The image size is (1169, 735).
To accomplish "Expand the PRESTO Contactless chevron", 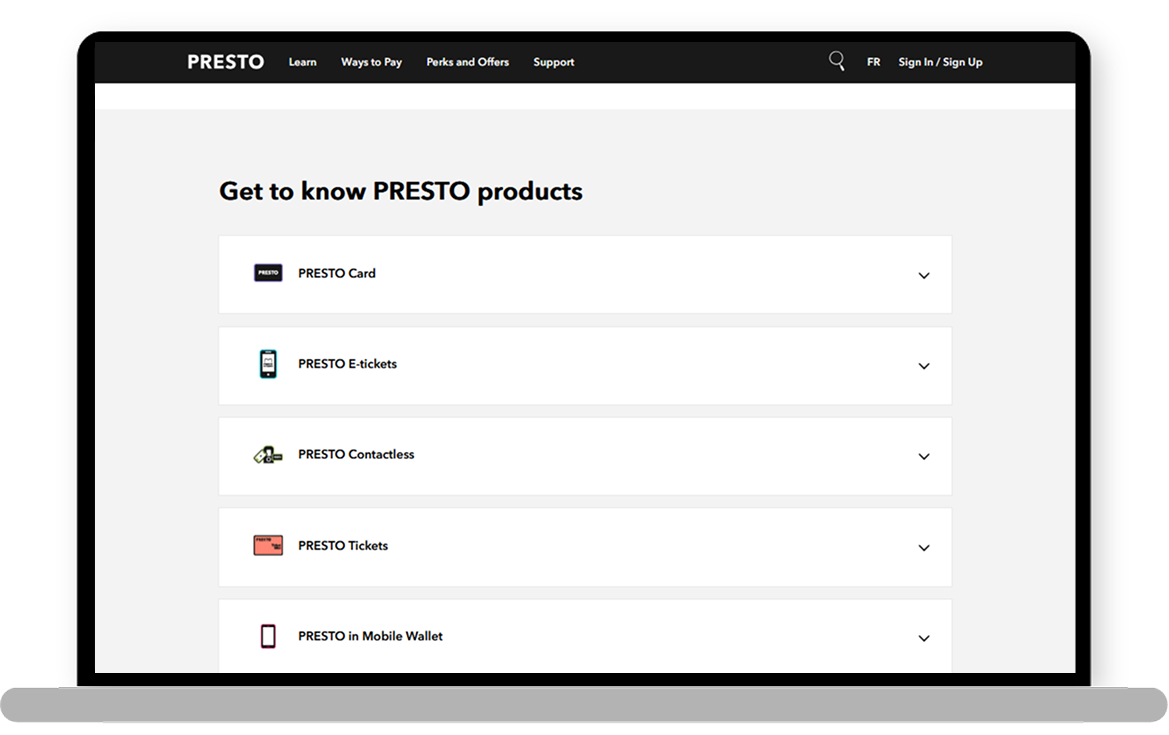I will 924,456.
